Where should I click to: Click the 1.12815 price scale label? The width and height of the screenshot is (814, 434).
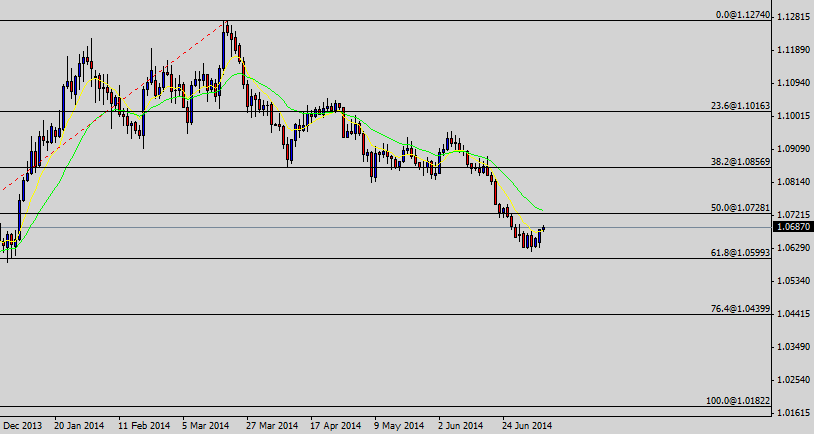[x=792, y=17]
